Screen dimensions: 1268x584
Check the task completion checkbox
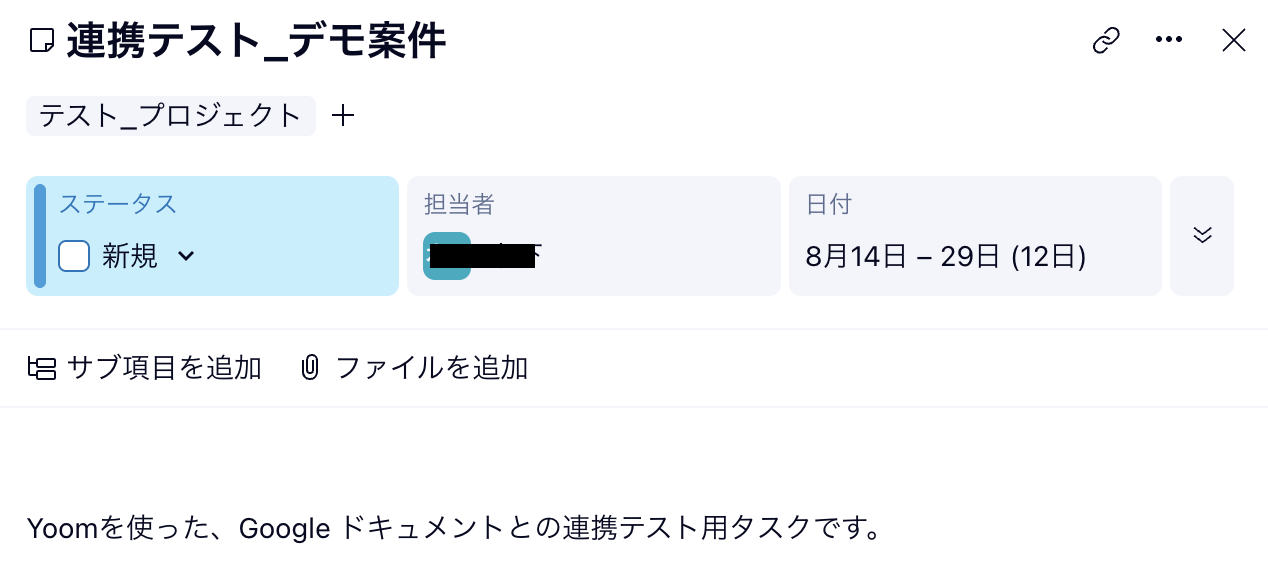point(74,256)
